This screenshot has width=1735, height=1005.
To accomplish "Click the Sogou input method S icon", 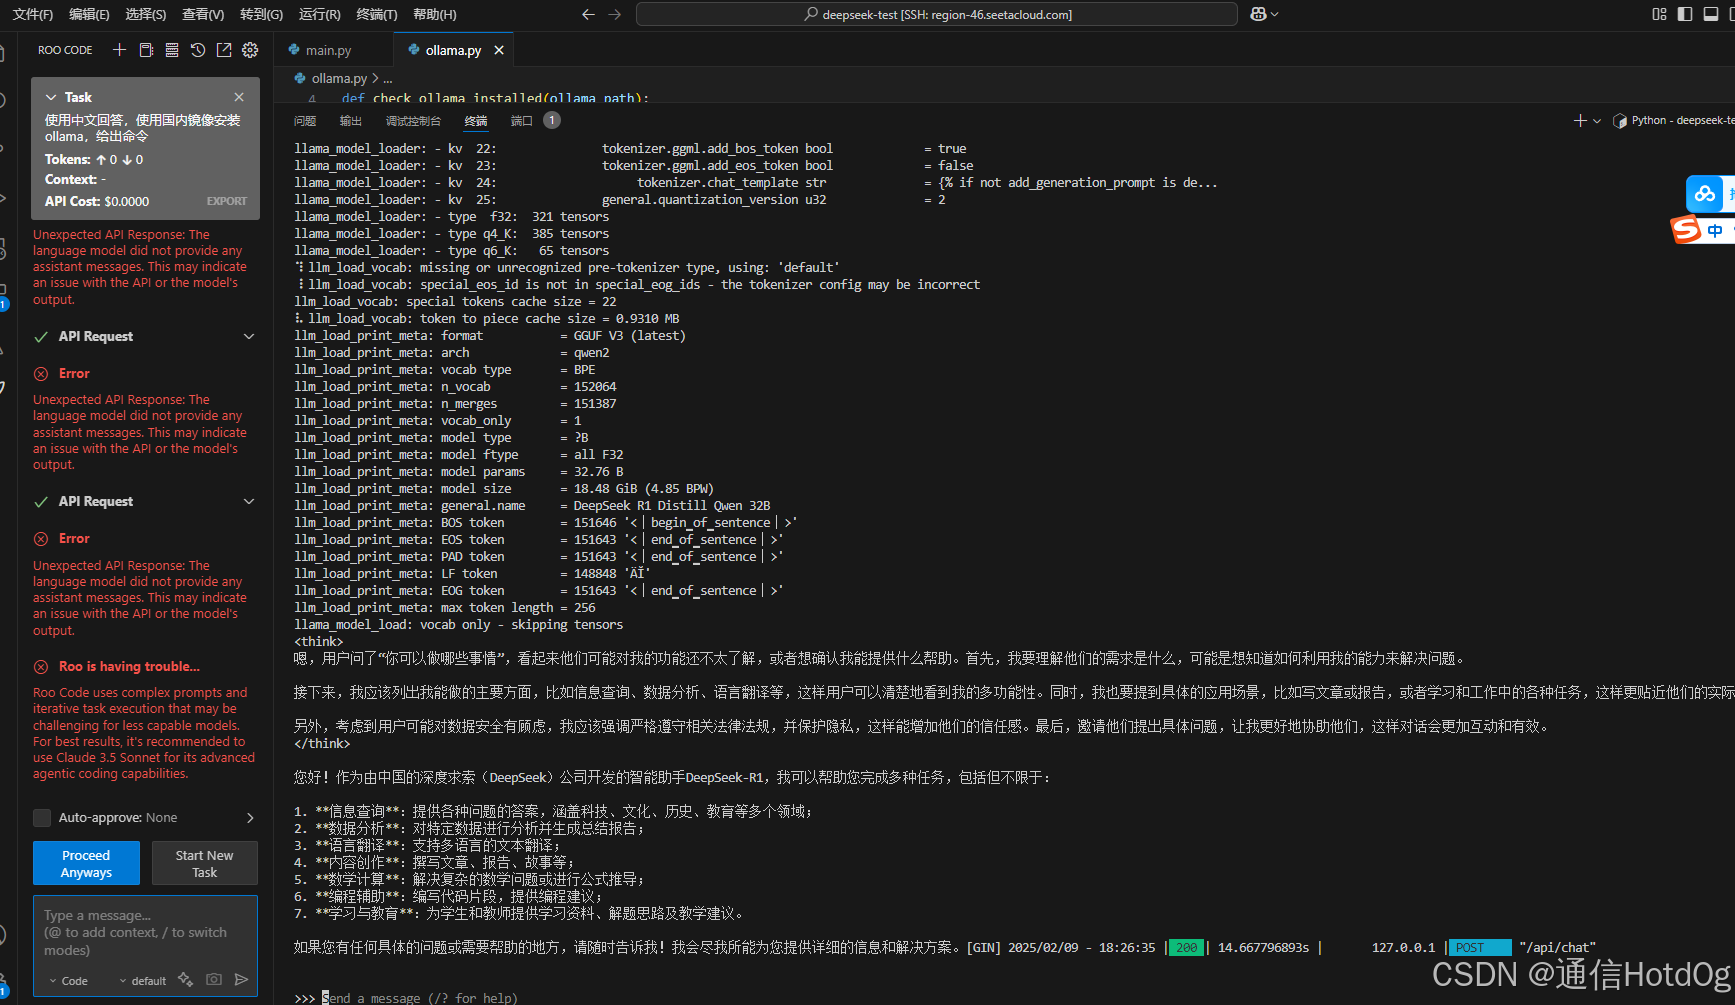I will 1686,230.
